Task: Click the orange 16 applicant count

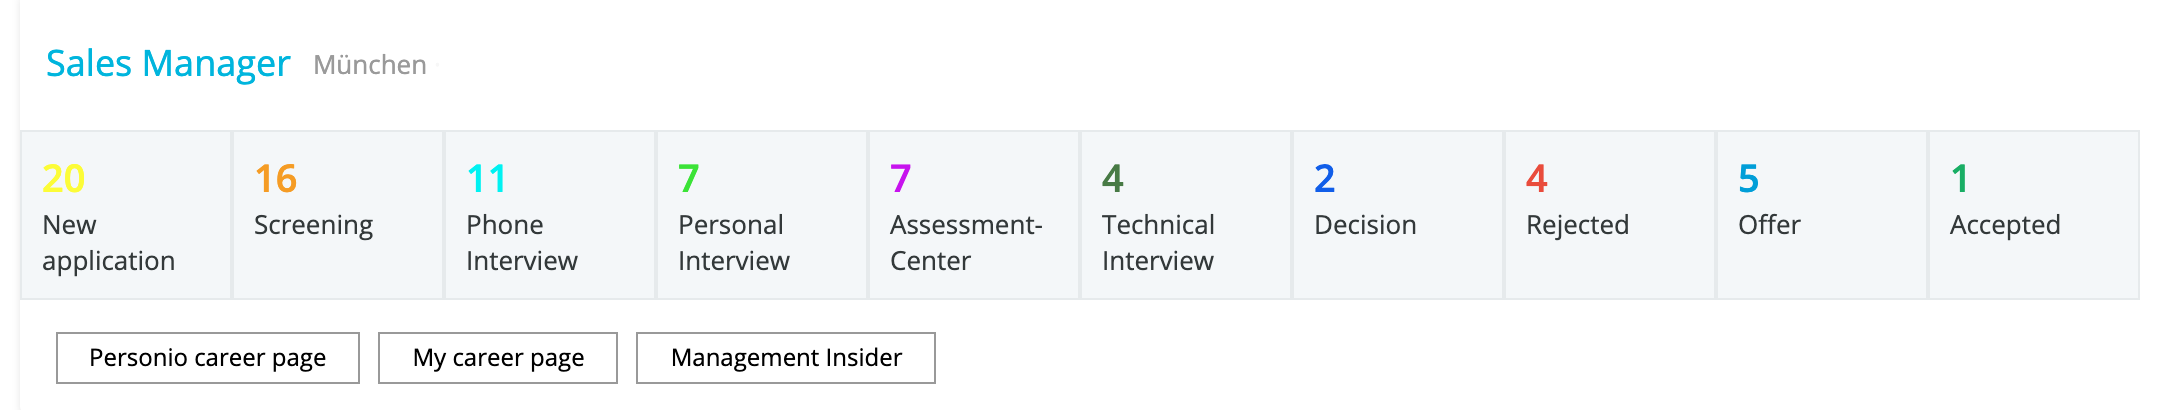Action: coord(275,179)
